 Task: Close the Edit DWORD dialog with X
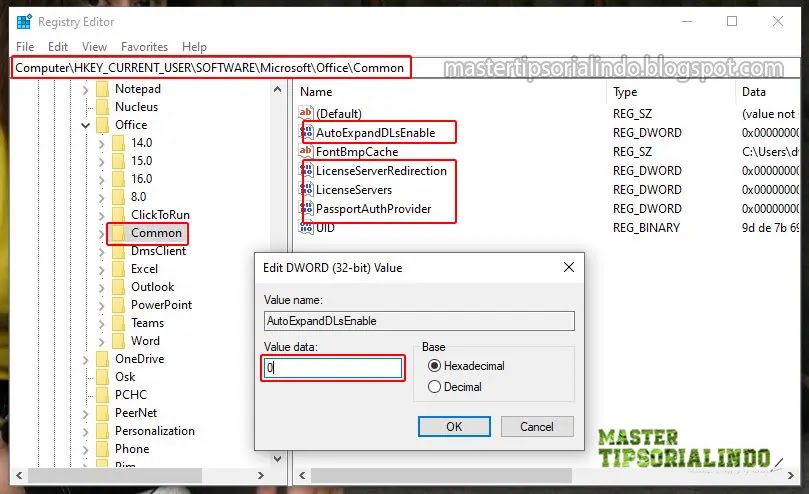569,267
